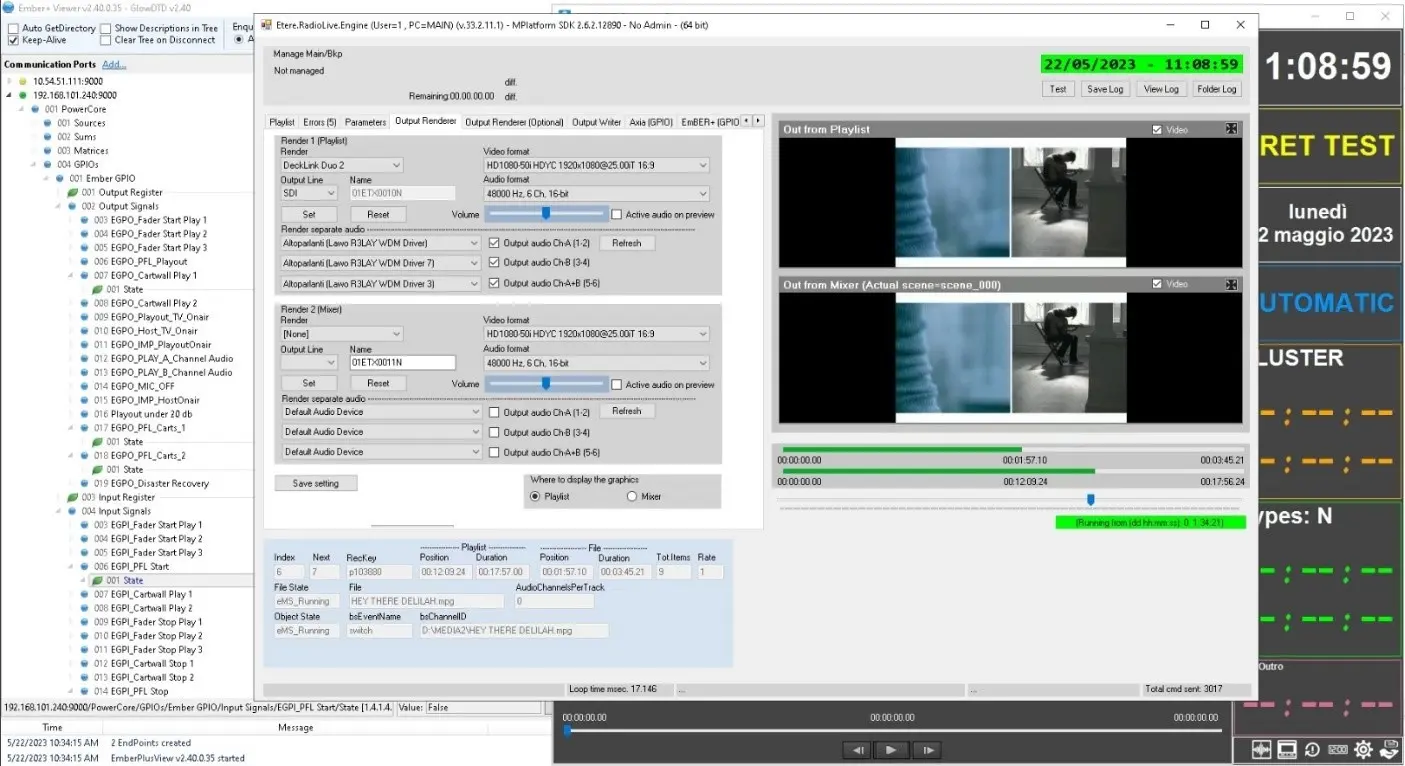Click the Render 1 Volume slider
1405x766 pixels.
546,213
